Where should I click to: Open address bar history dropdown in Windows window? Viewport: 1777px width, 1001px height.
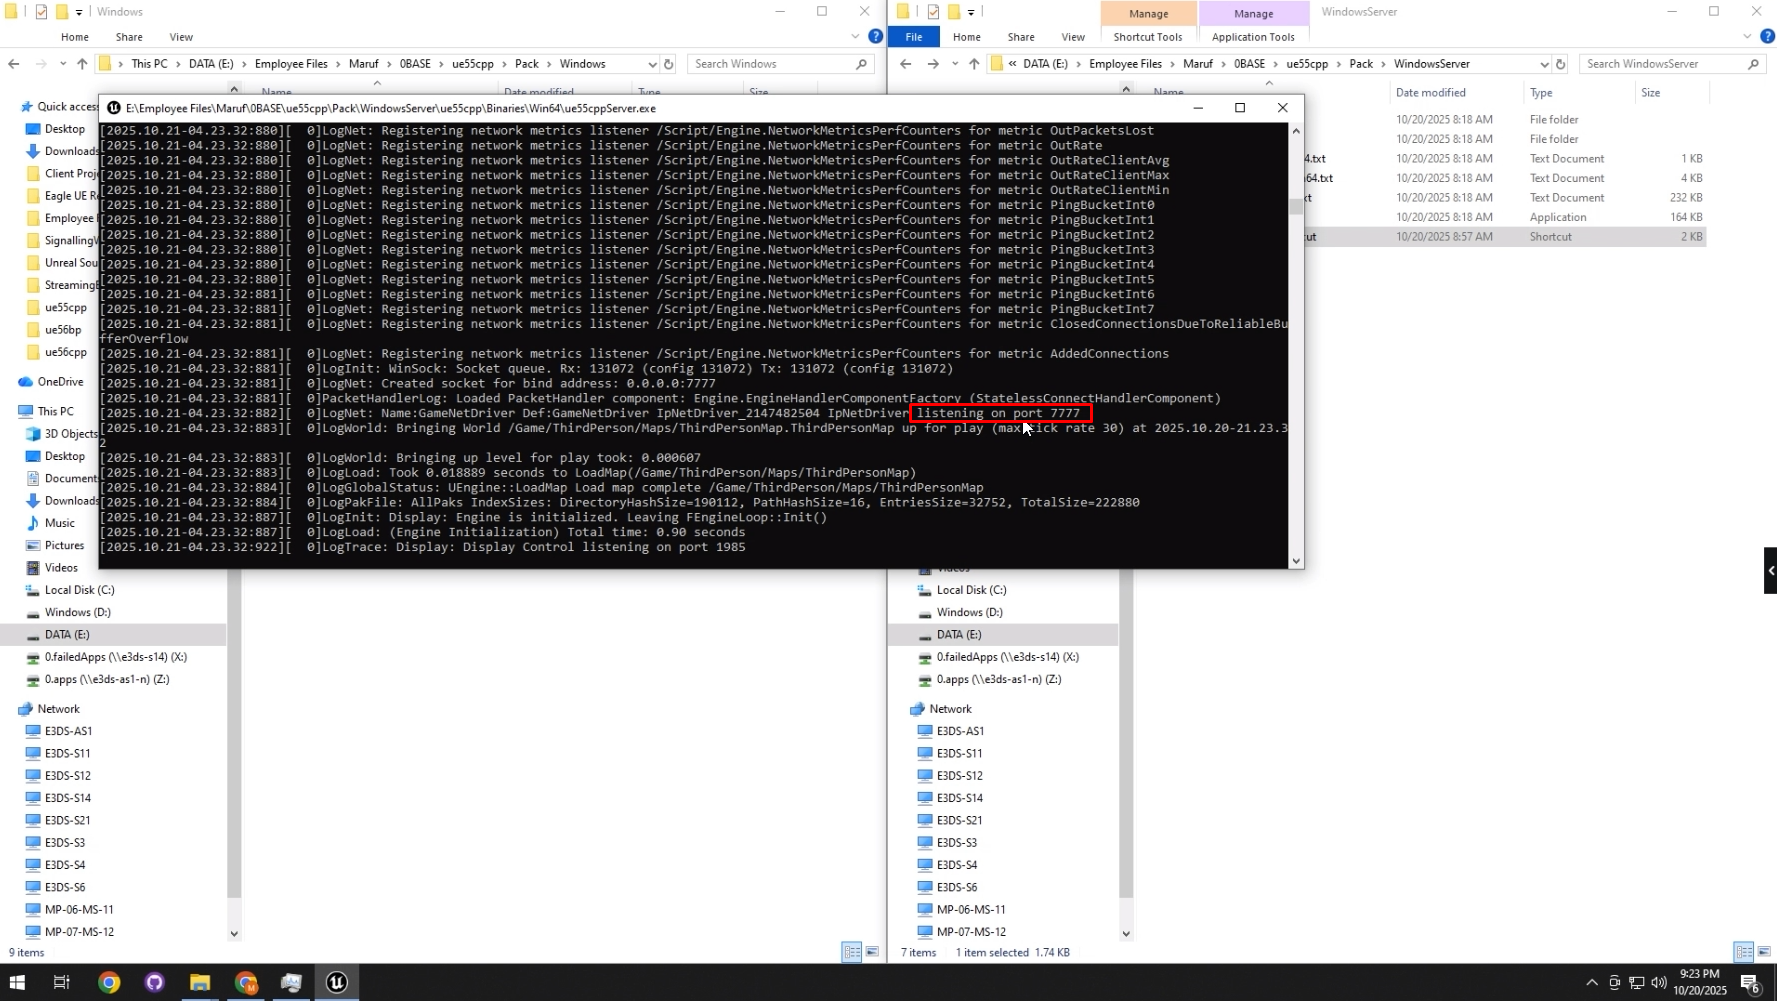point(652,64)
